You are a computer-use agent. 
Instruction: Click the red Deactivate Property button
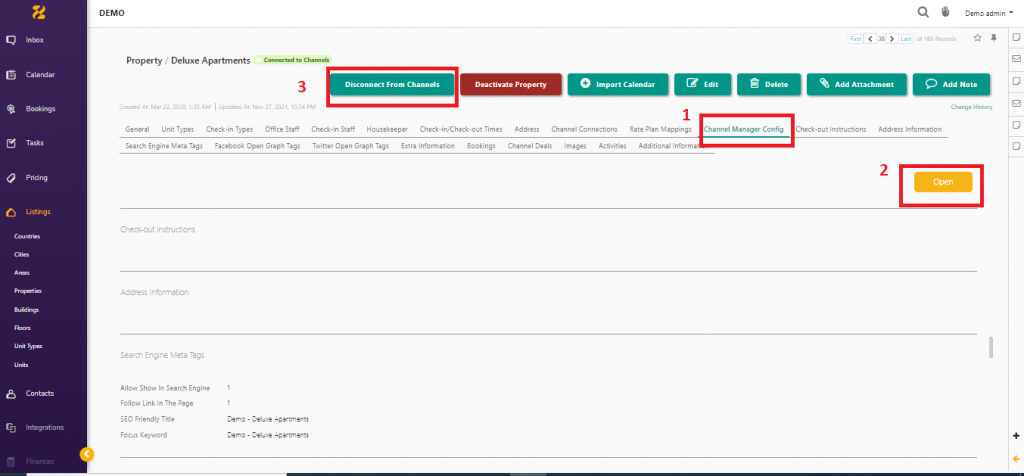pos(510,85)
